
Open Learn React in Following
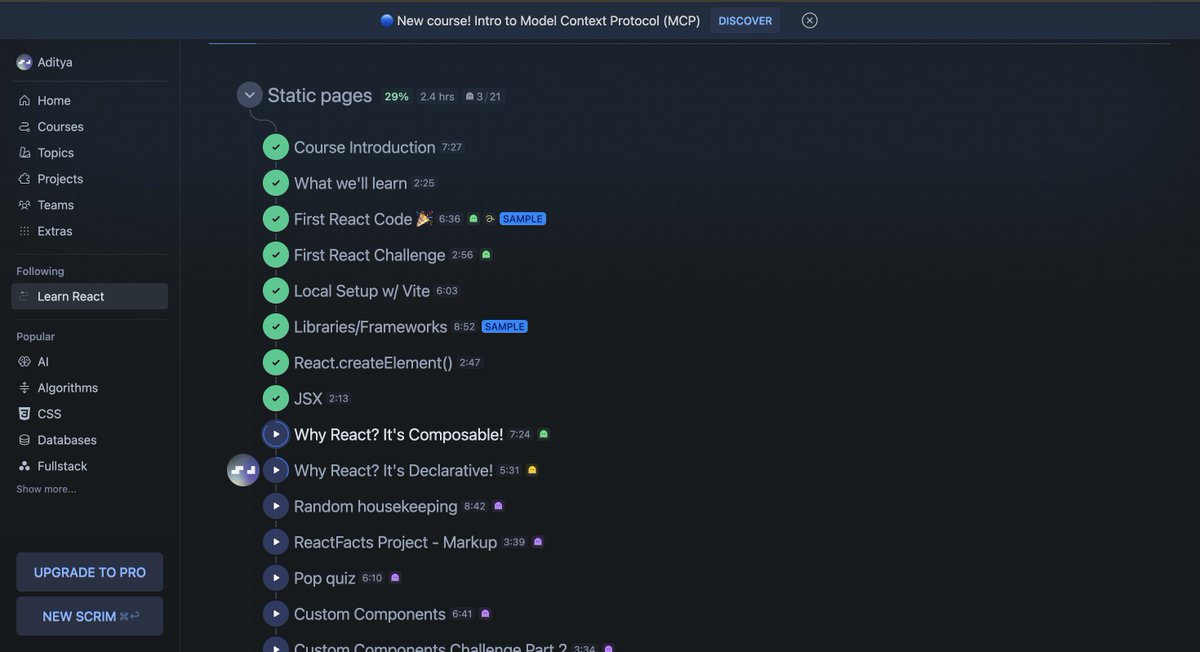(90, 296)
